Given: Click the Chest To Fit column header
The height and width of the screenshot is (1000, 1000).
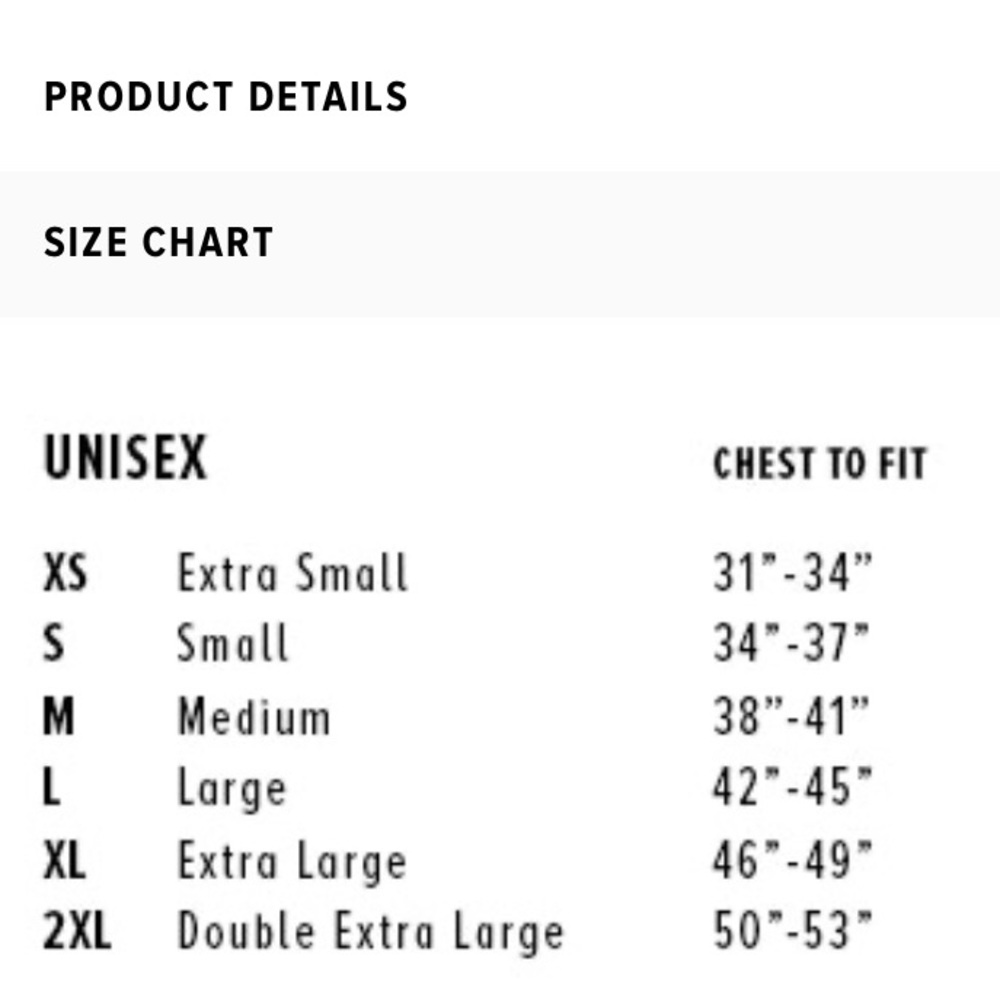Looking at the screenshot, I should [x=820, y=464].
